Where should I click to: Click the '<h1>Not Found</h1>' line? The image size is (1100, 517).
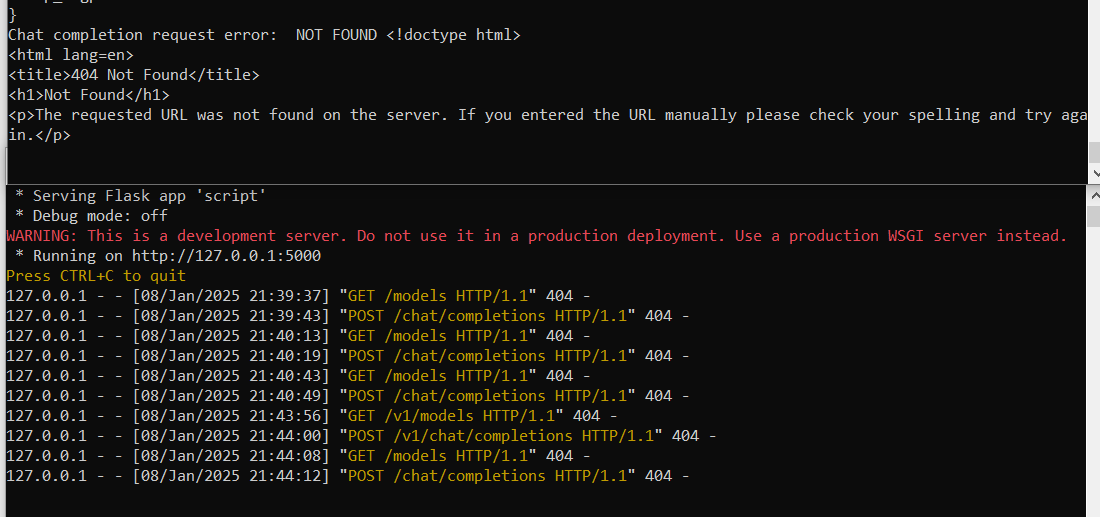(x=88, y=94)
